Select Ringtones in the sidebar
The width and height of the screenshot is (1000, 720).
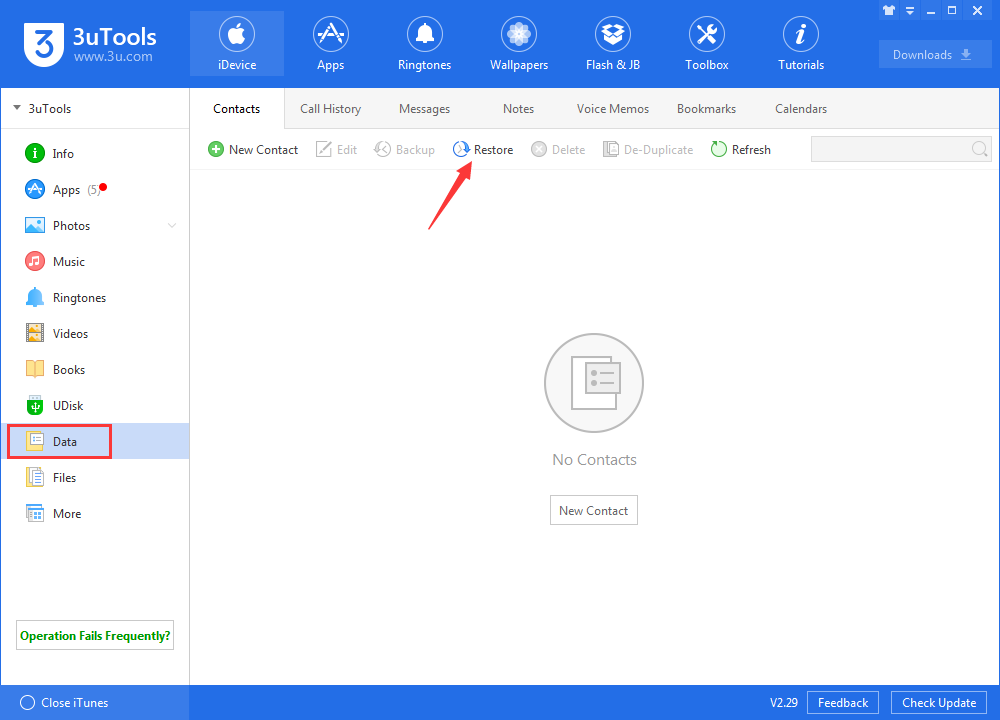[x=95, y=298]
